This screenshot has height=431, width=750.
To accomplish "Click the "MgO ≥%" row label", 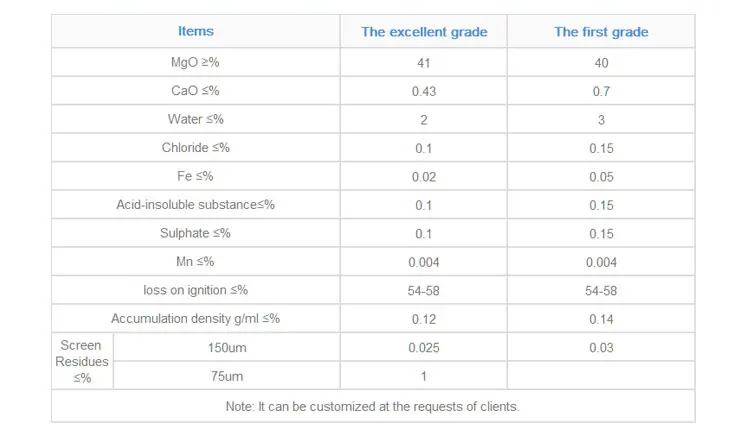I will (x=195, y=63).
